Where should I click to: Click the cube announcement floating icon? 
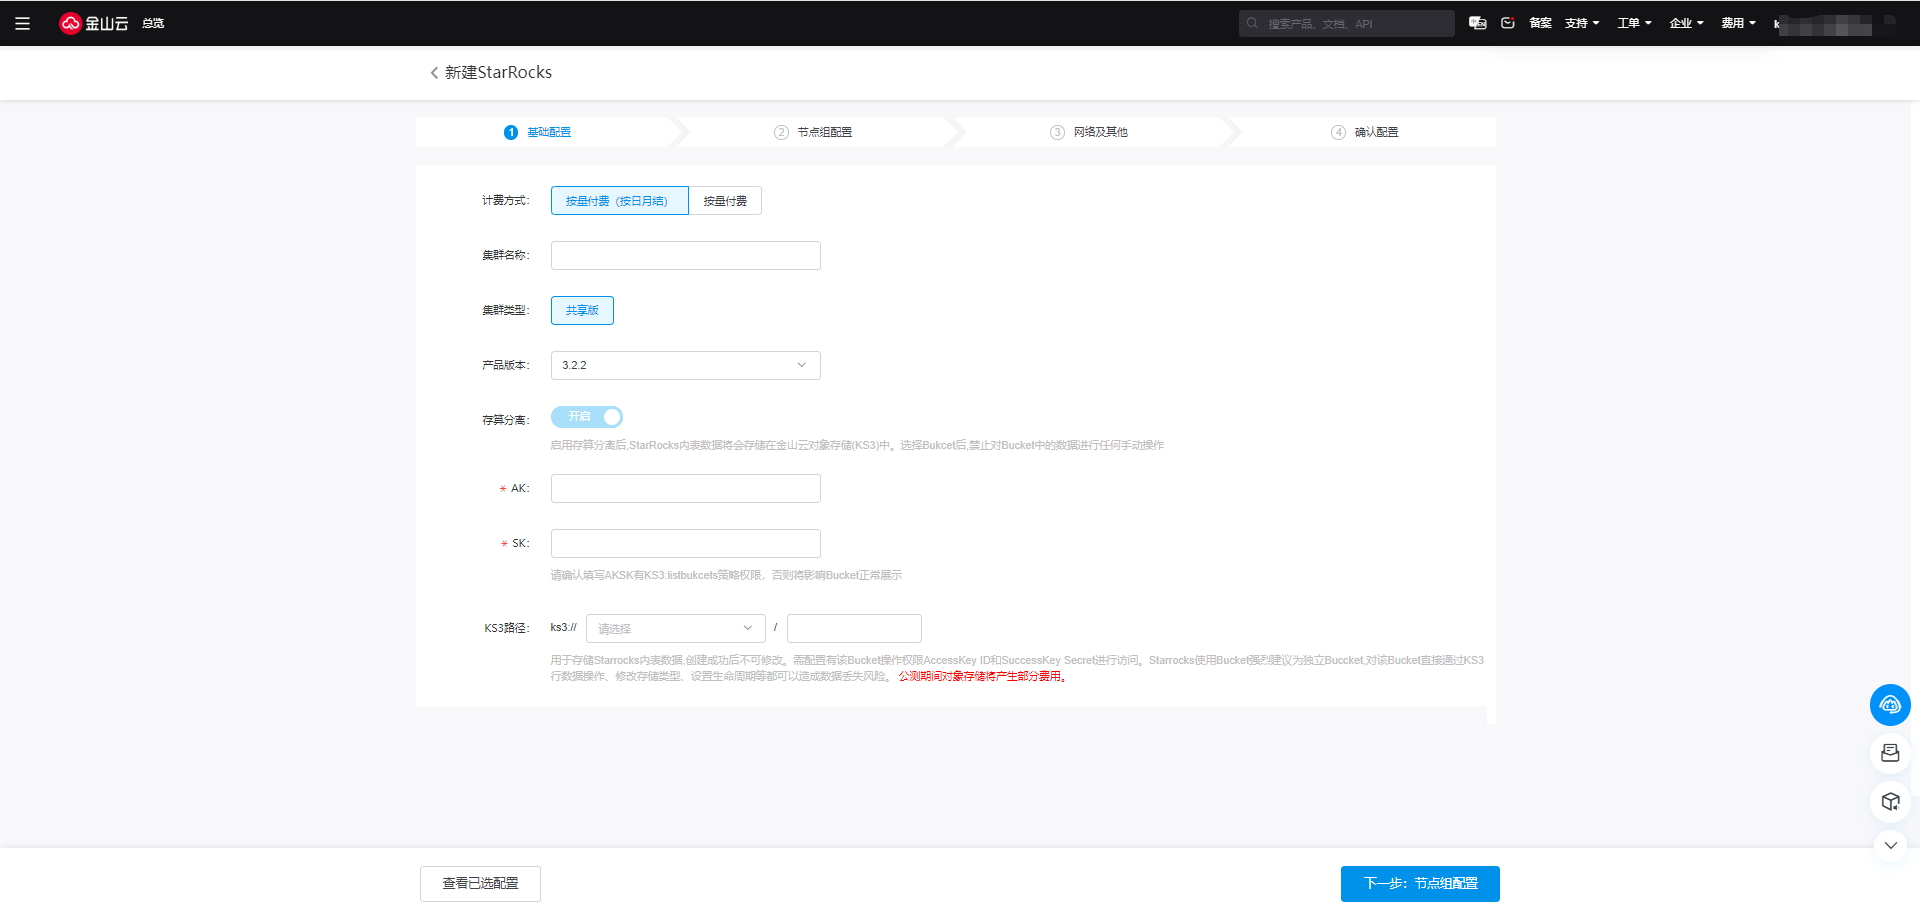click(1890, 801)
